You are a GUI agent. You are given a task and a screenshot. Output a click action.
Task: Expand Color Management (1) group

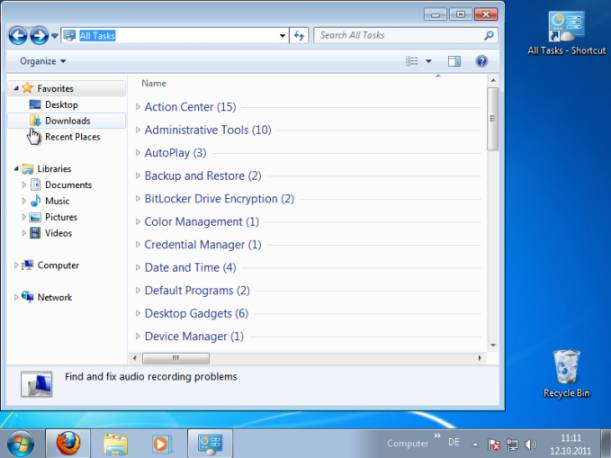coord(138,222)
